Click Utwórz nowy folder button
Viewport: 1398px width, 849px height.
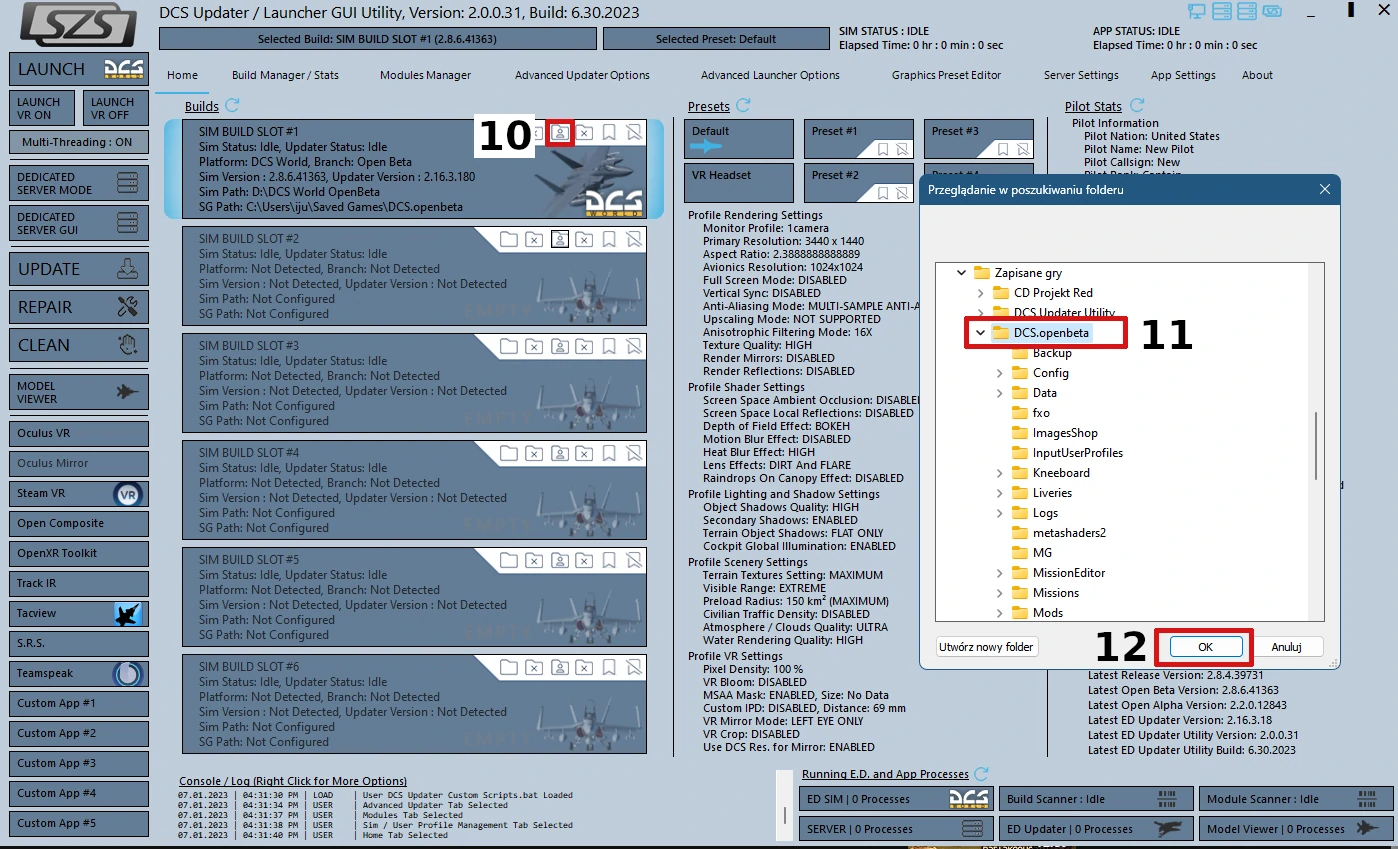[x=987, y=647]
